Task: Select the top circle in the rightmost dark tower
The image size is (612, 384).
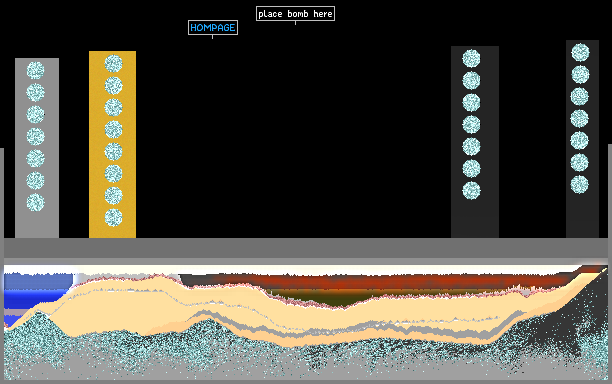Action: click(x=580, y=52)
